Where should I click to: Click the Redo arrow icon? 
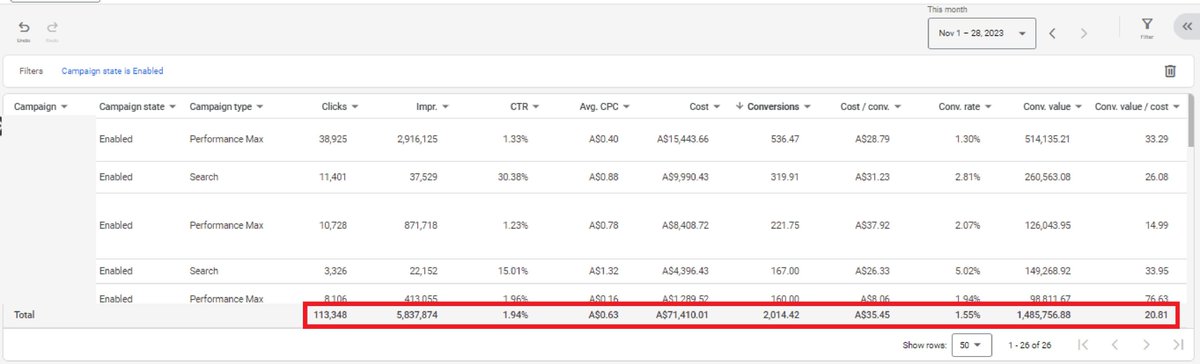click(52, 27)
